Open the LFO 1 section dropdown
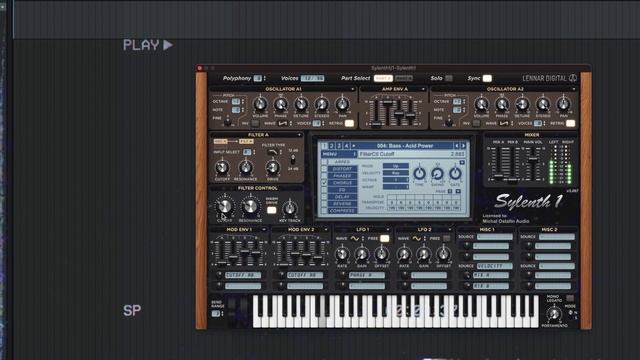The height and width of the screenshot is (360, 640). tap(387, 230)
